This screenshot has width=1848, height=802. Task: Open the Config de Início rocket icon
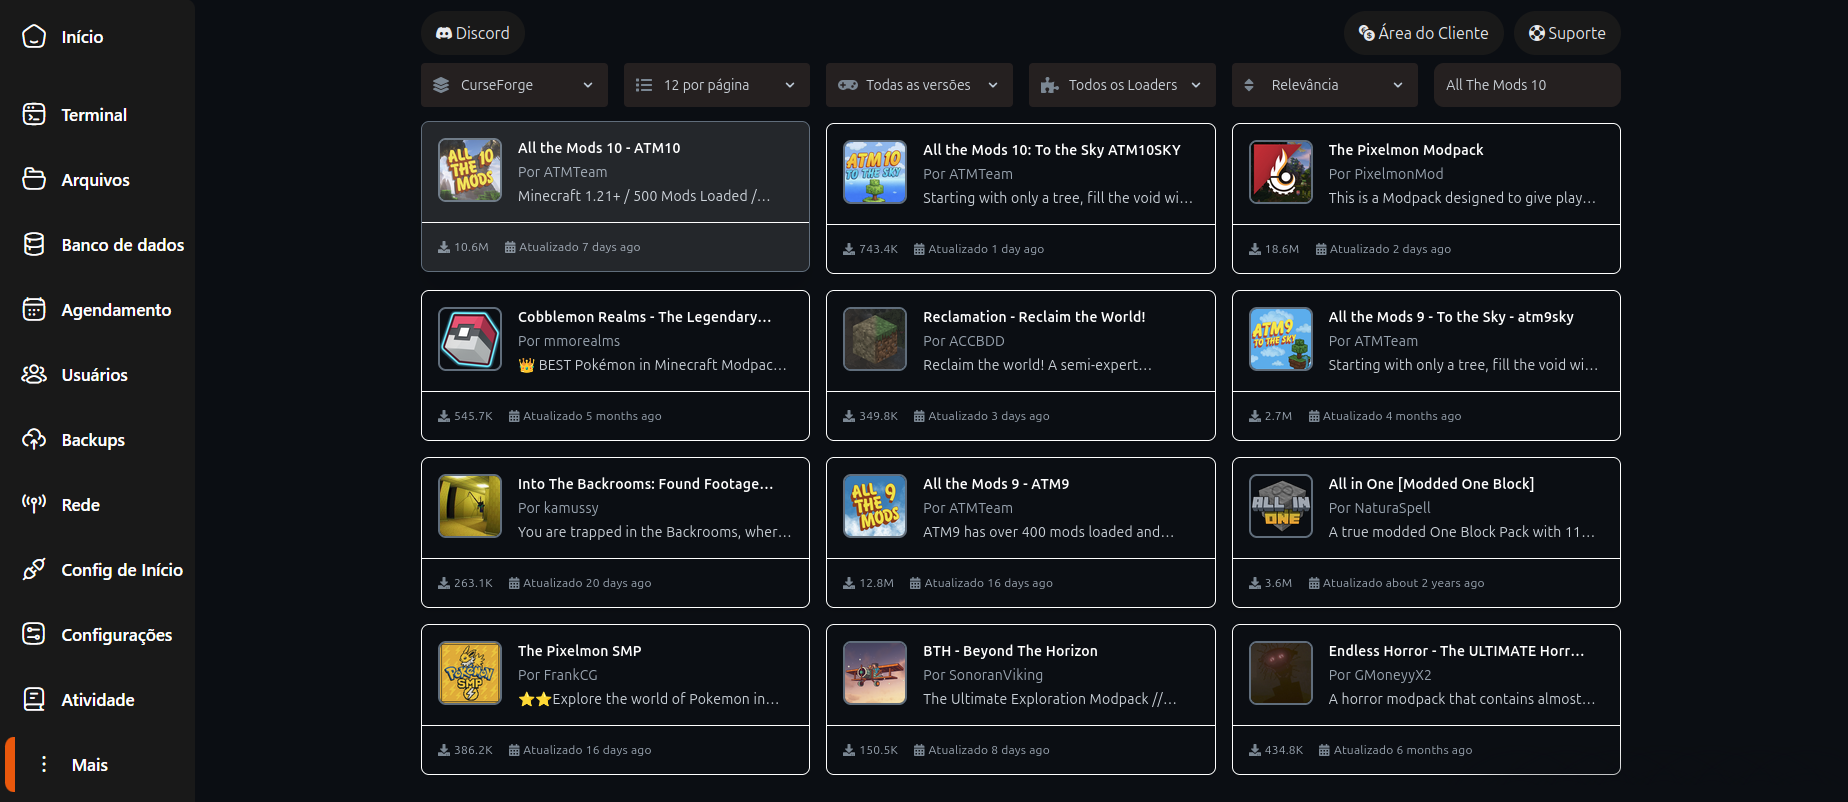tap(34, 570)
